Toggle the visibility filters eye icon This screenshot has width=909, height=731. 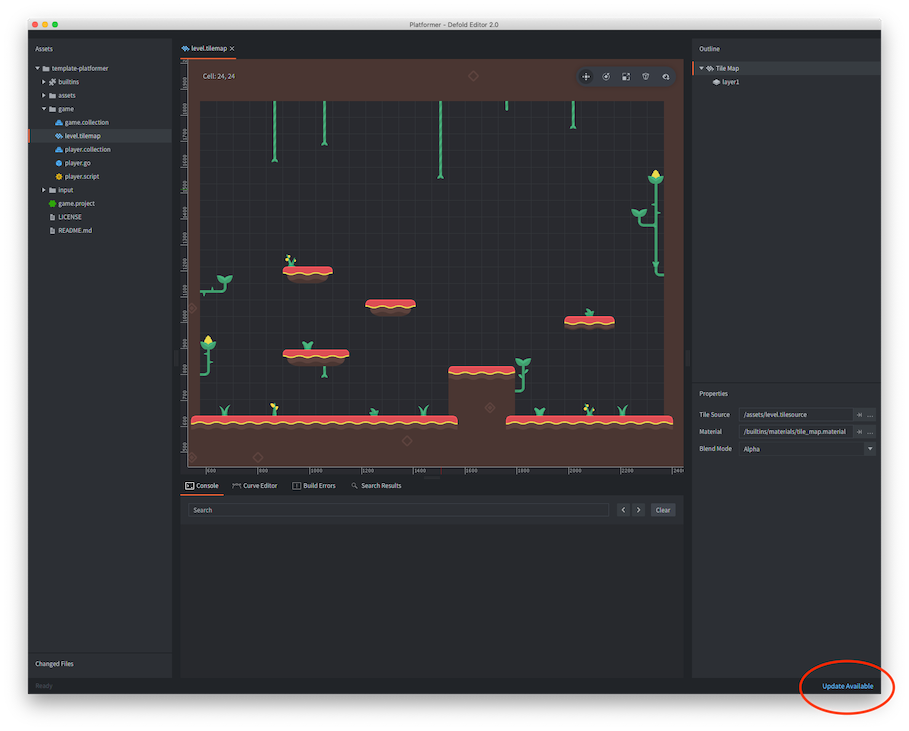665,76
